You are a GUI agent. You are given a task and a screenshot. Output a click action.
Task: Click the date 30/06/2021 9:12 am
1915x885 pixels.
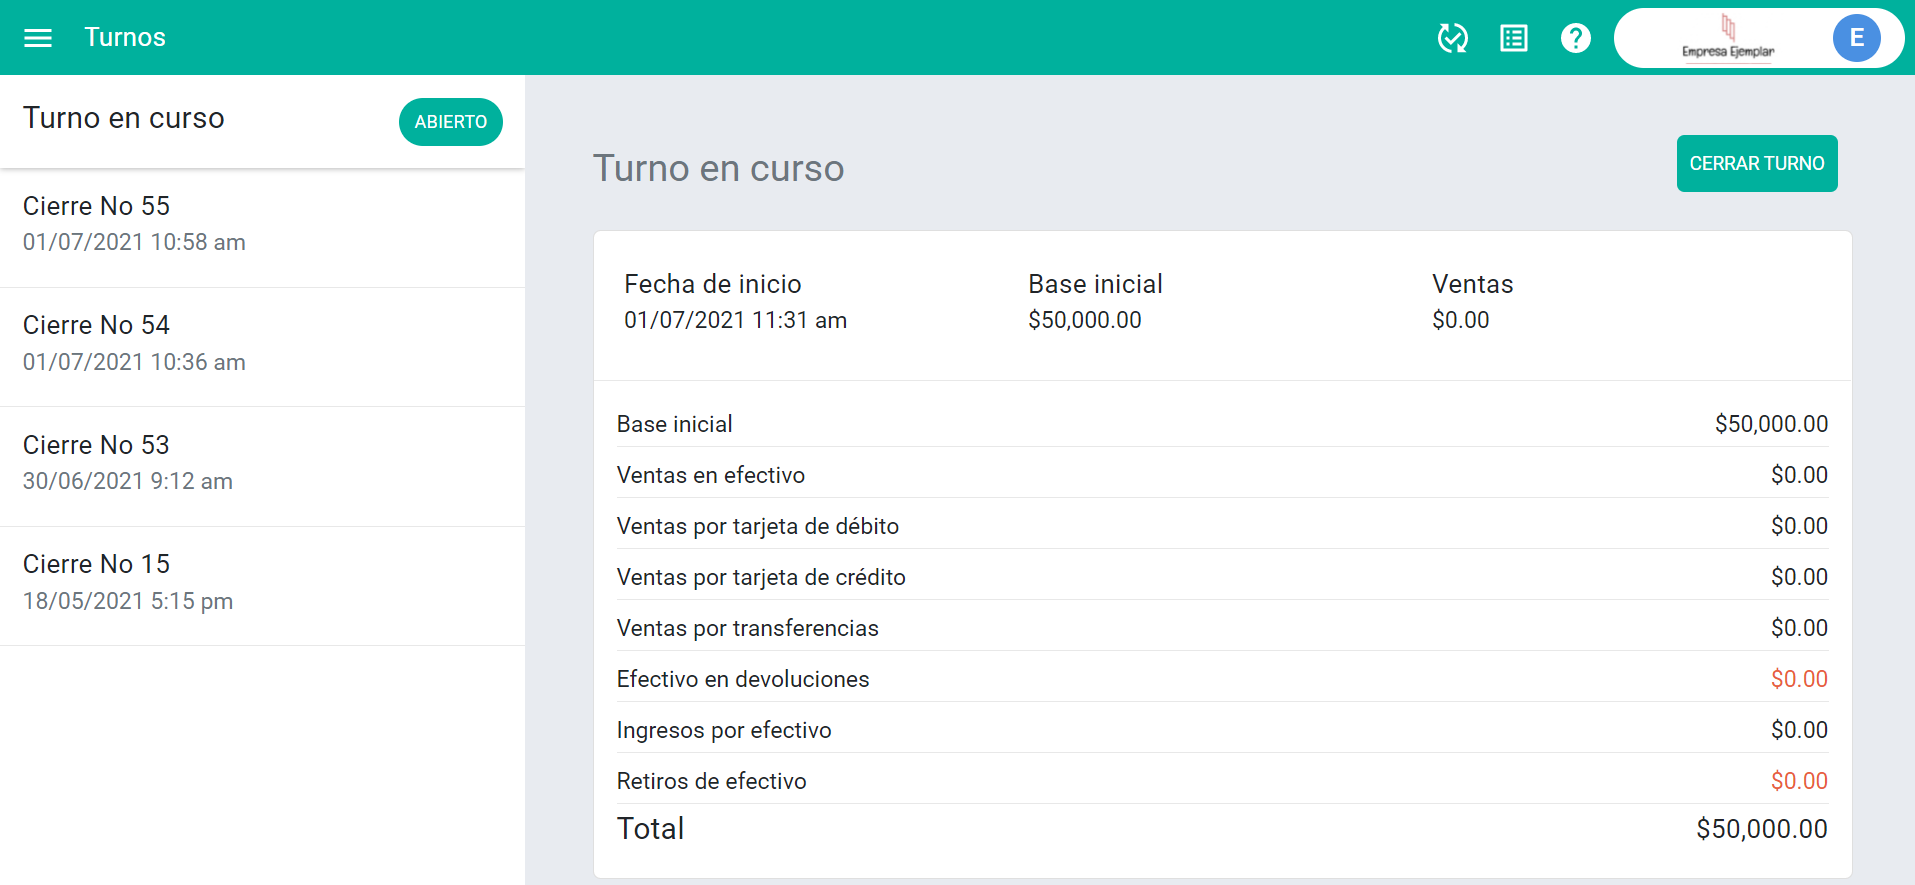pyautogui.click(x=128, y=482)
